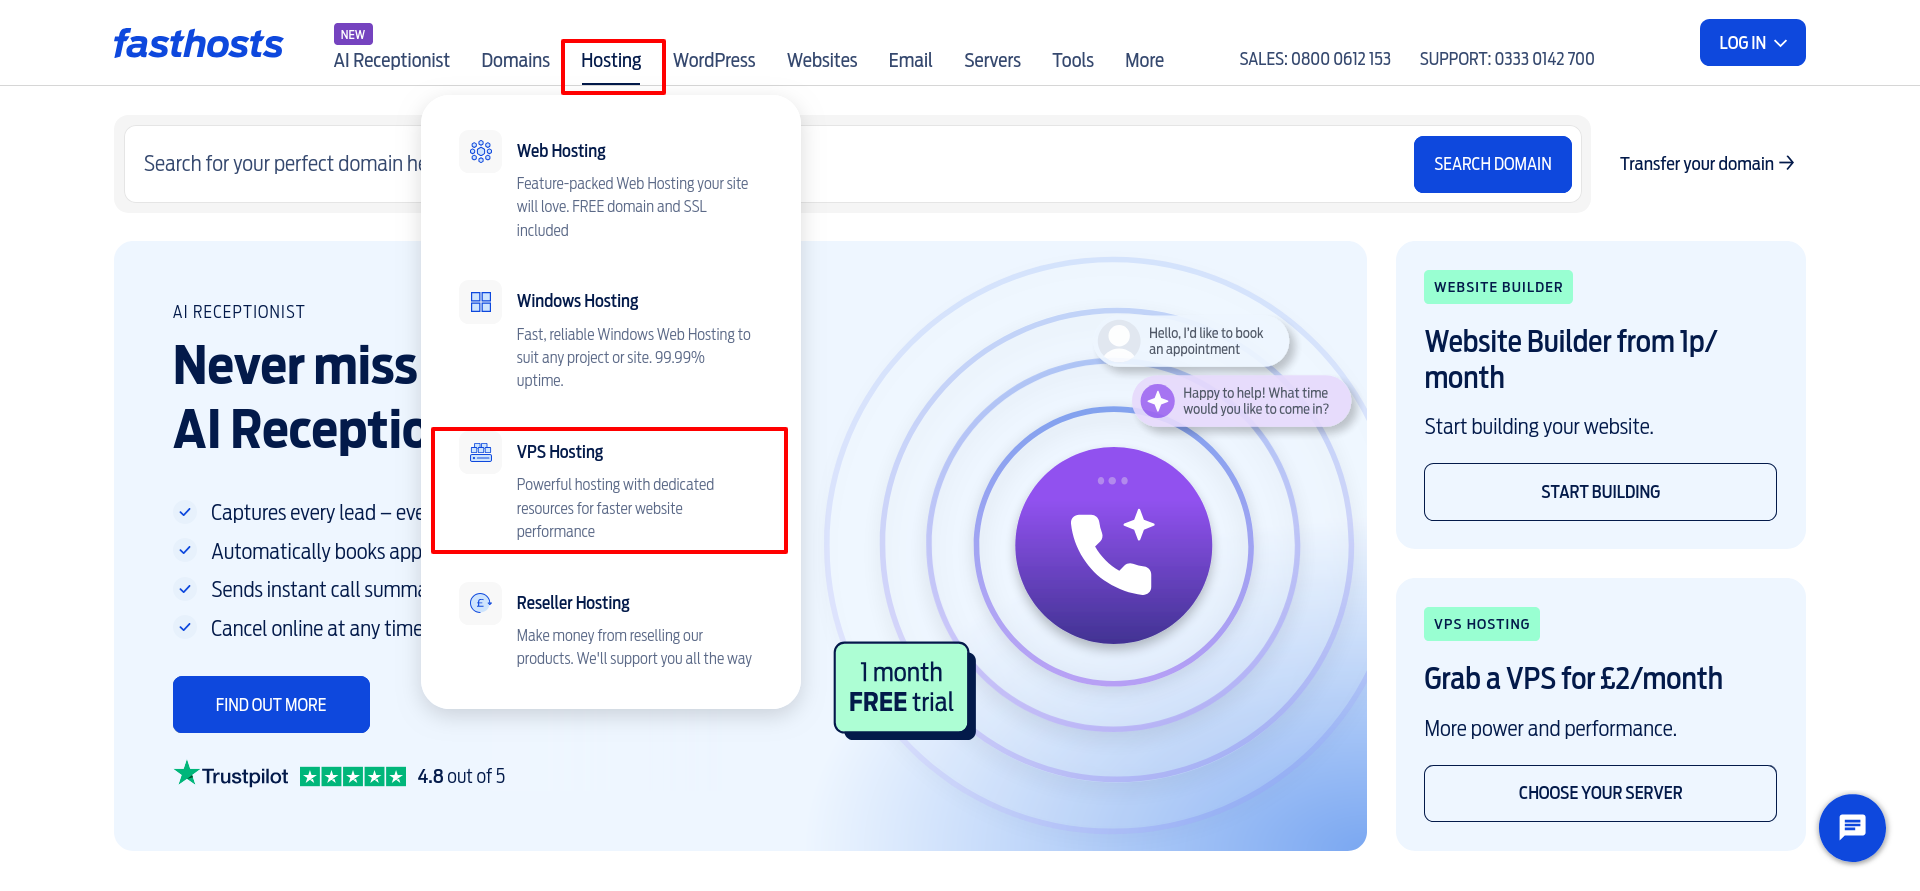Click the Website Builder from 1p/month heading

tap(1570, 359)
